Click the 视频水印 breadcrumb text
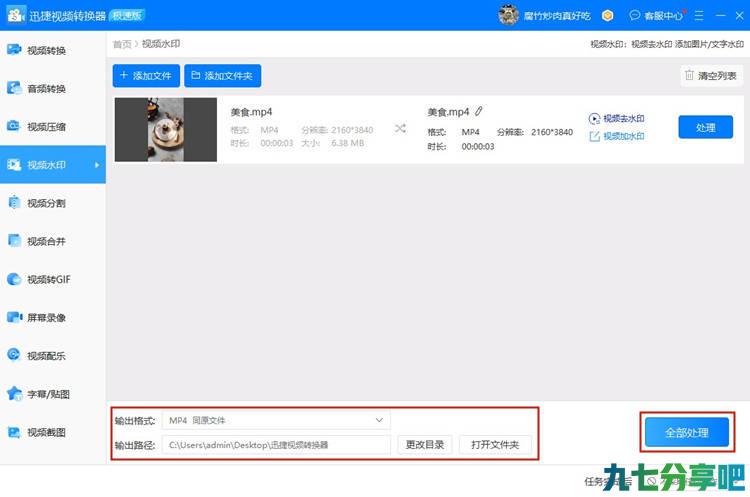 coord(161,44)
